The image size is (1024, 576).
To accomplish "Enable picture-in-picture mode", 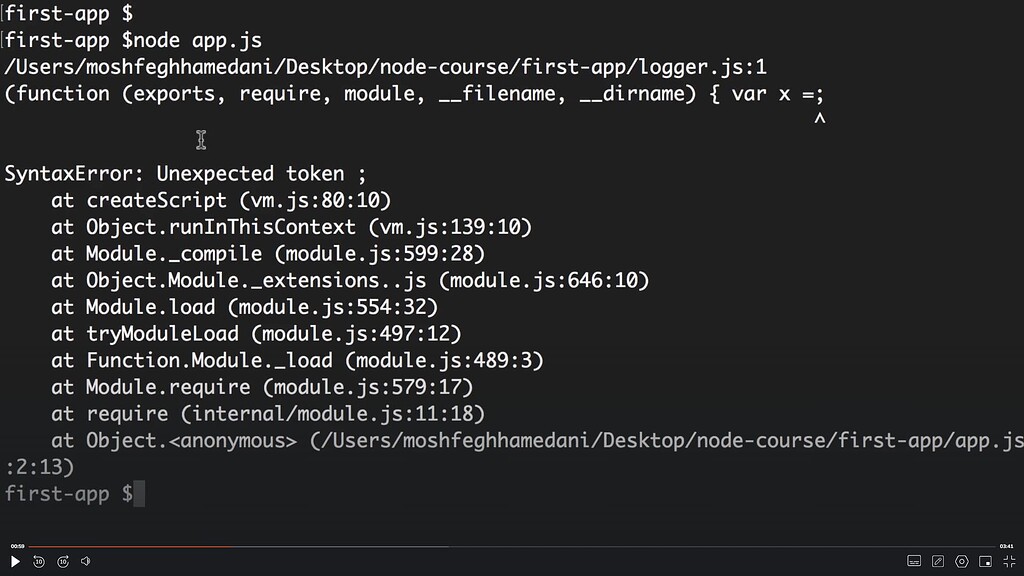I will coord(984,561).
